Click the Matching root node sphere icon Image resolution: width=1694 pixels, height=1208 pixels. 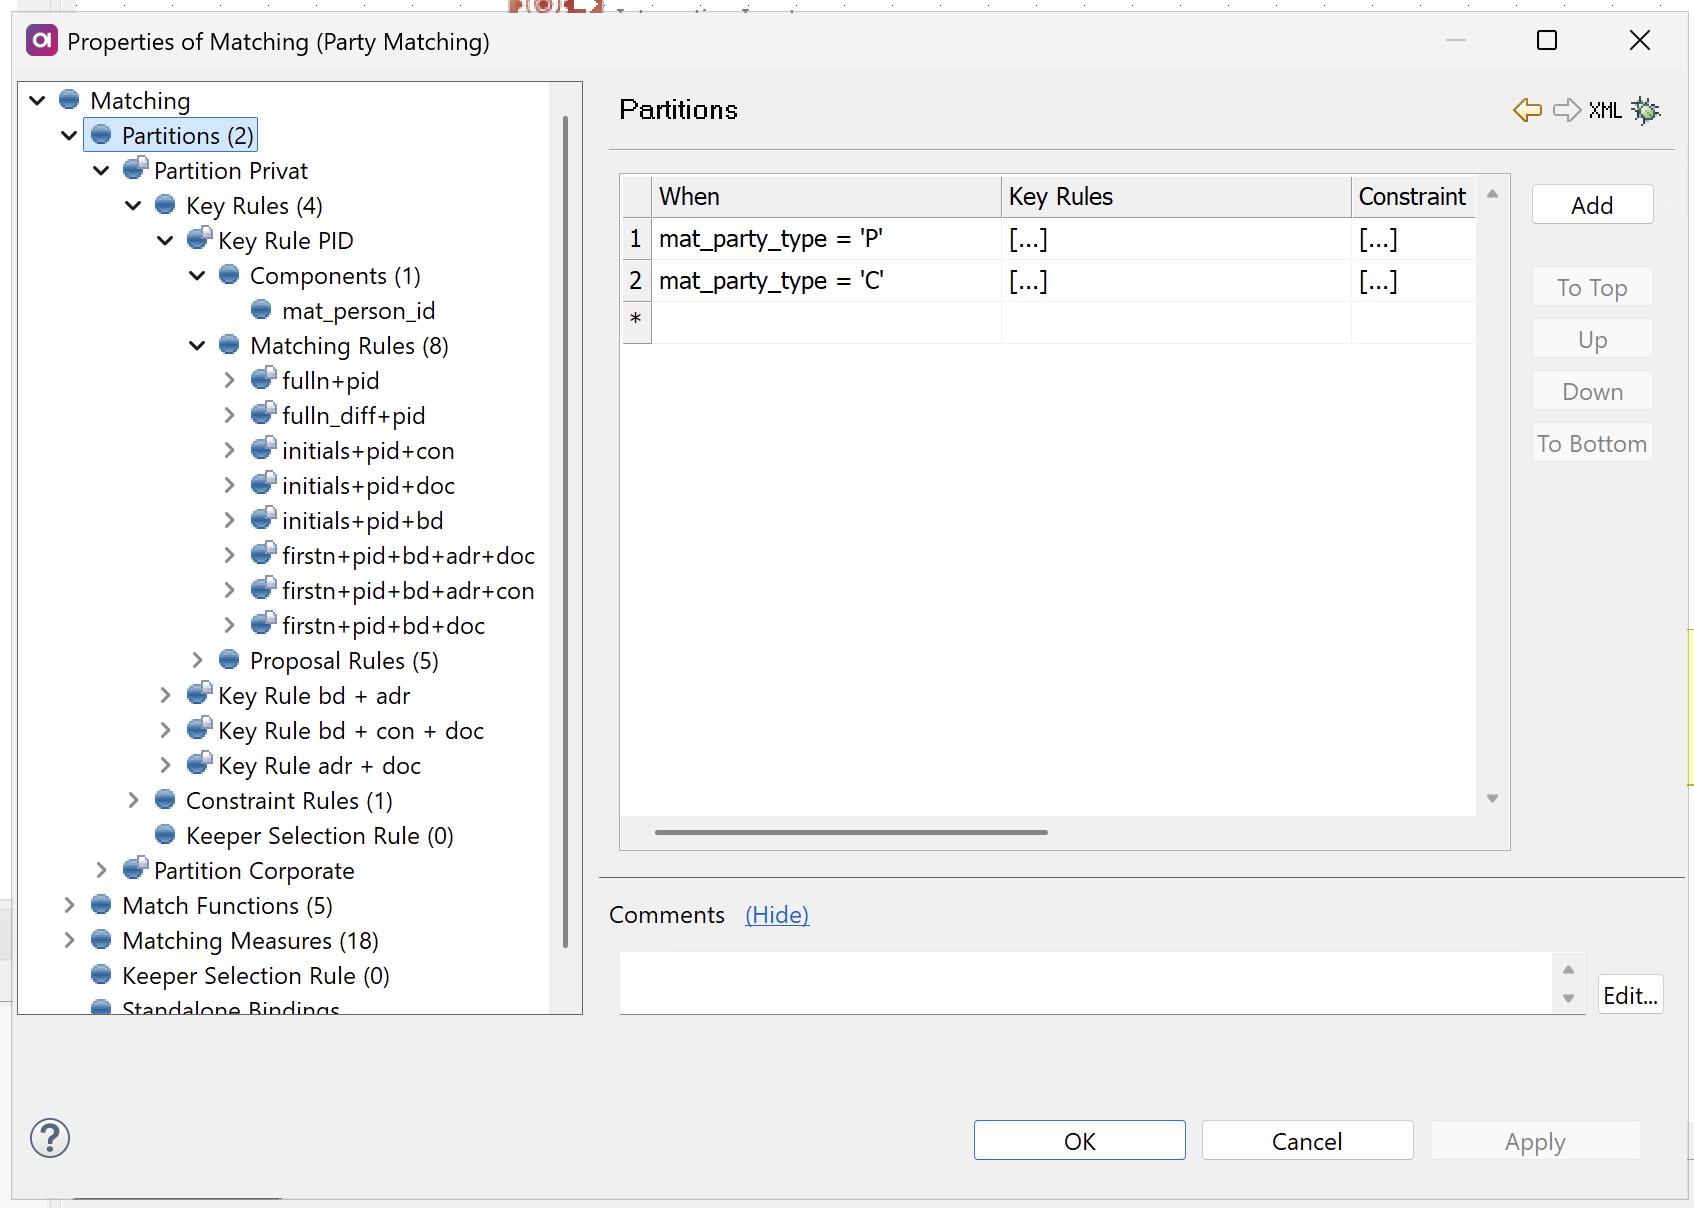[69, 99]
